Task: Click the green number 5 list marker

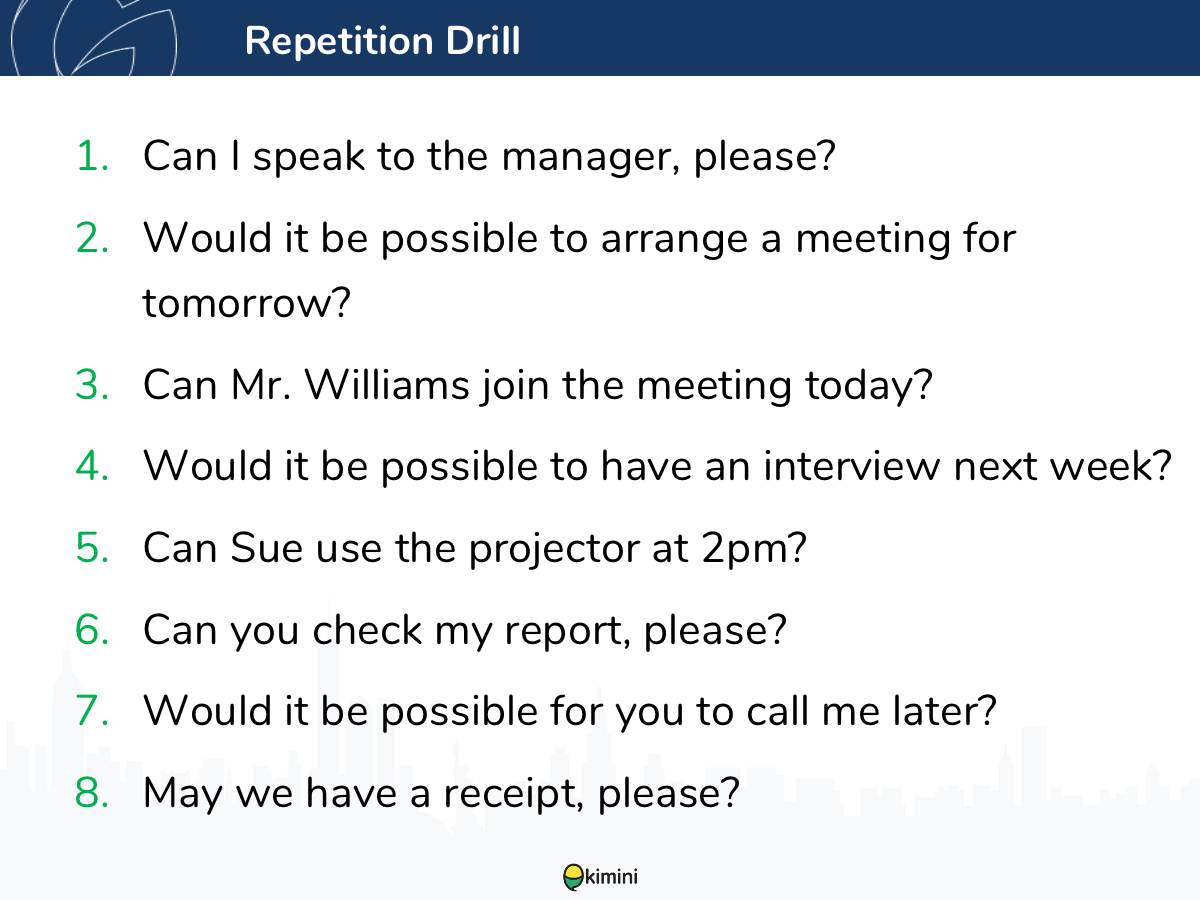Action: (93, 548)
